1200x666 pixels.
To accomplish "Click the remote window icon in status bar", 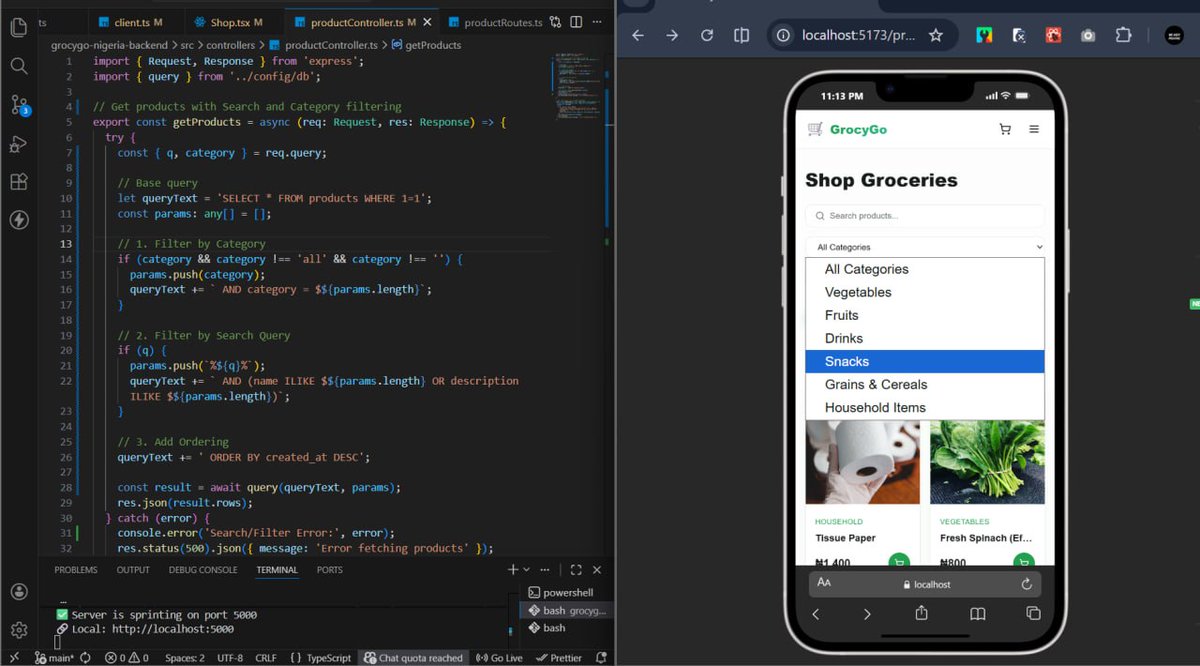I will click(14, 658).
